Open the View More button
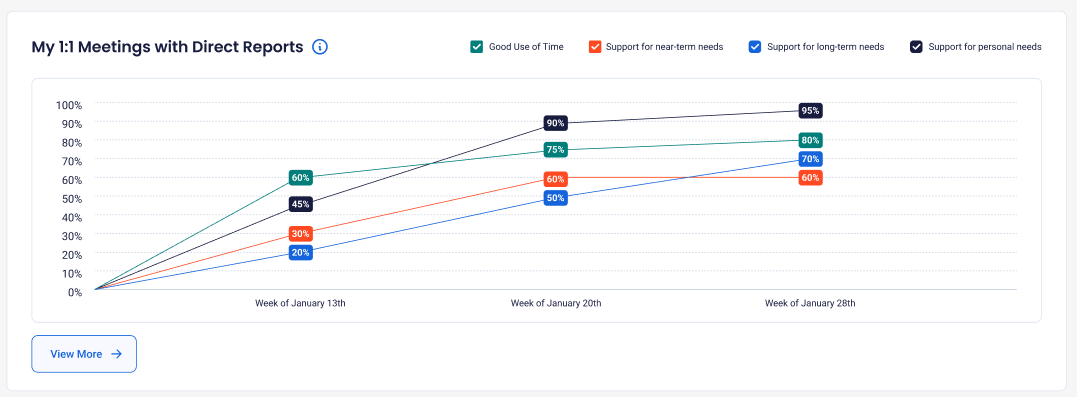Viewport: 1077px width, 397px height. [84, 354]
